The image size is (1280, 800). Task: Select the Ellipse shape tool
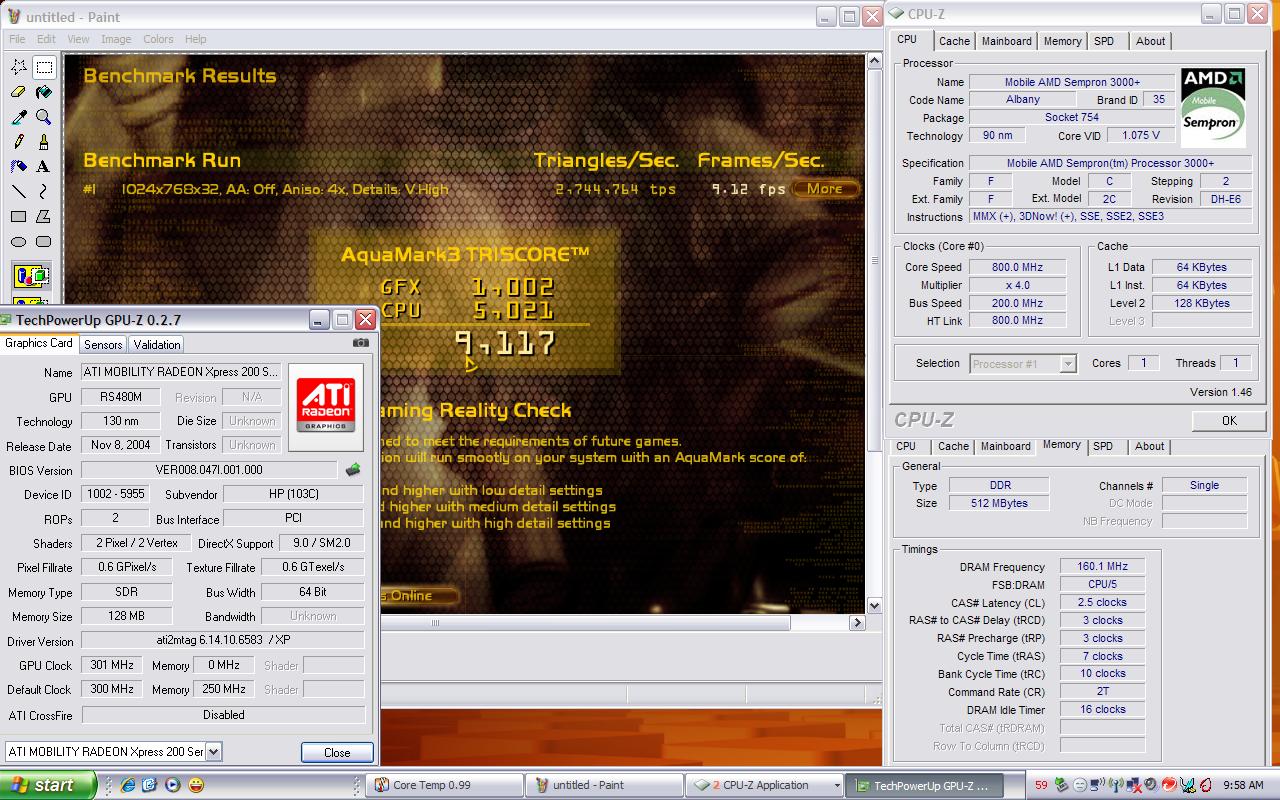pos(19,241)
